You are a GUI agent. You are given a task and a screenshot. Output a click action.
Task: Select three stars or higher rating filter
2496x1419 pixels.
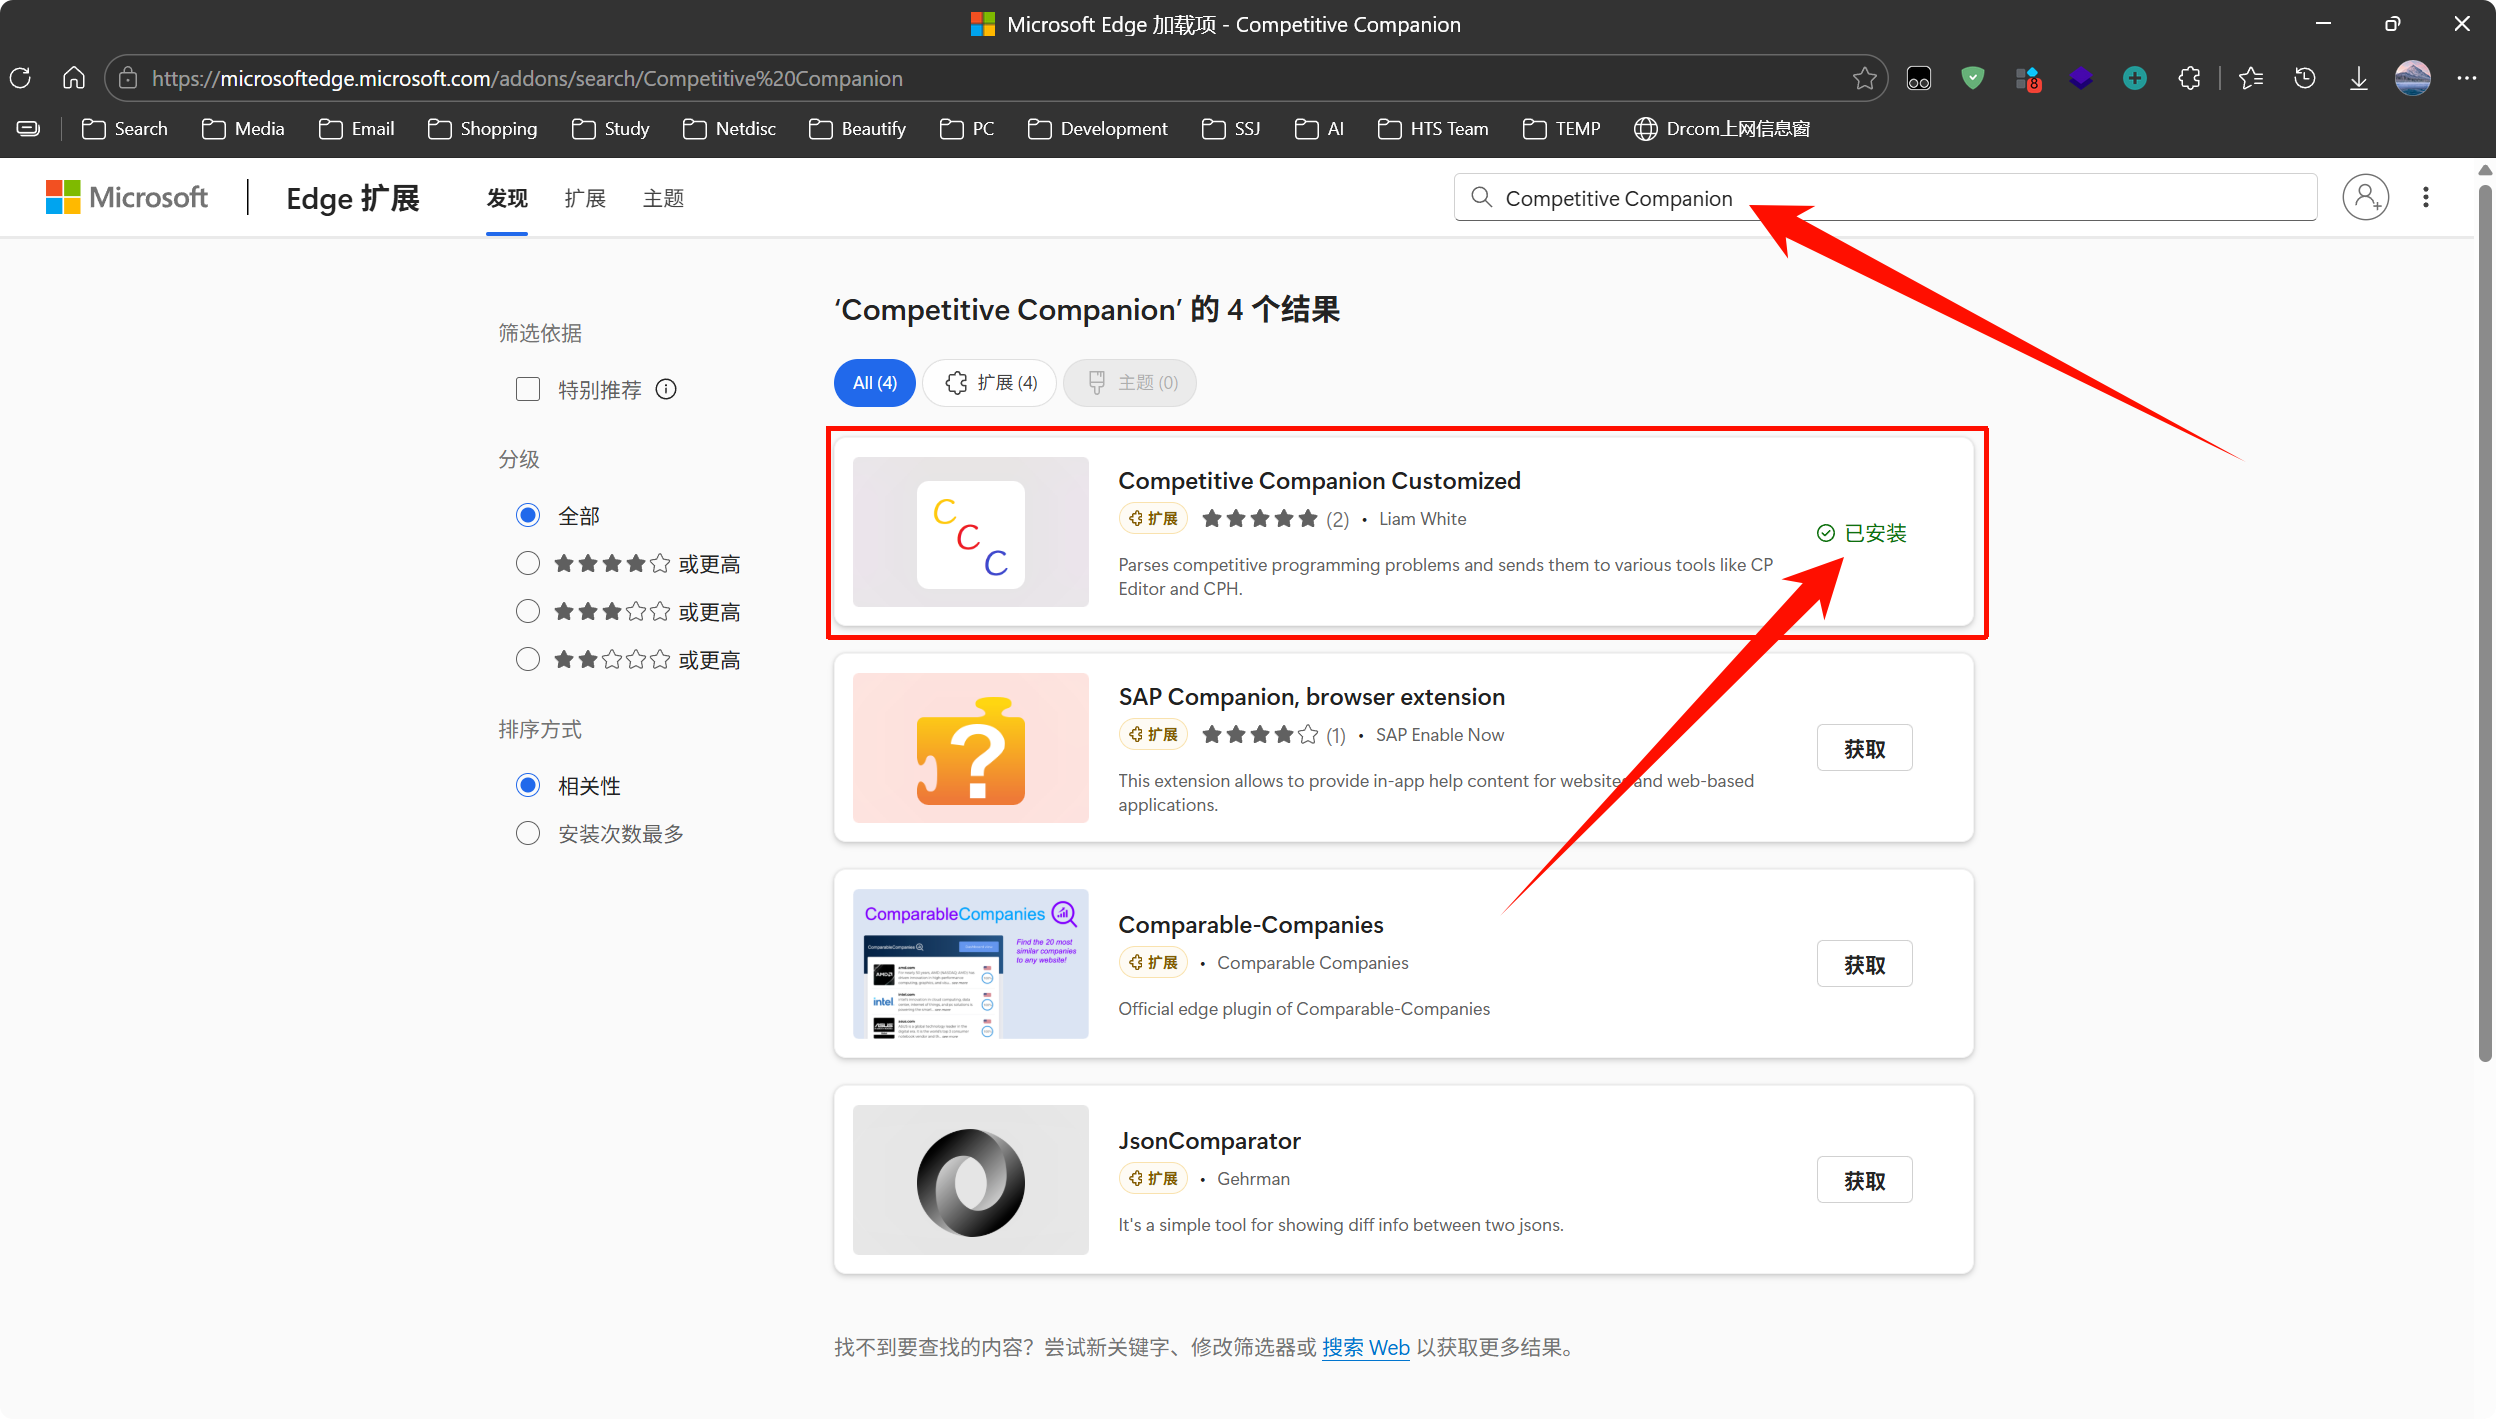coord(528,611)
